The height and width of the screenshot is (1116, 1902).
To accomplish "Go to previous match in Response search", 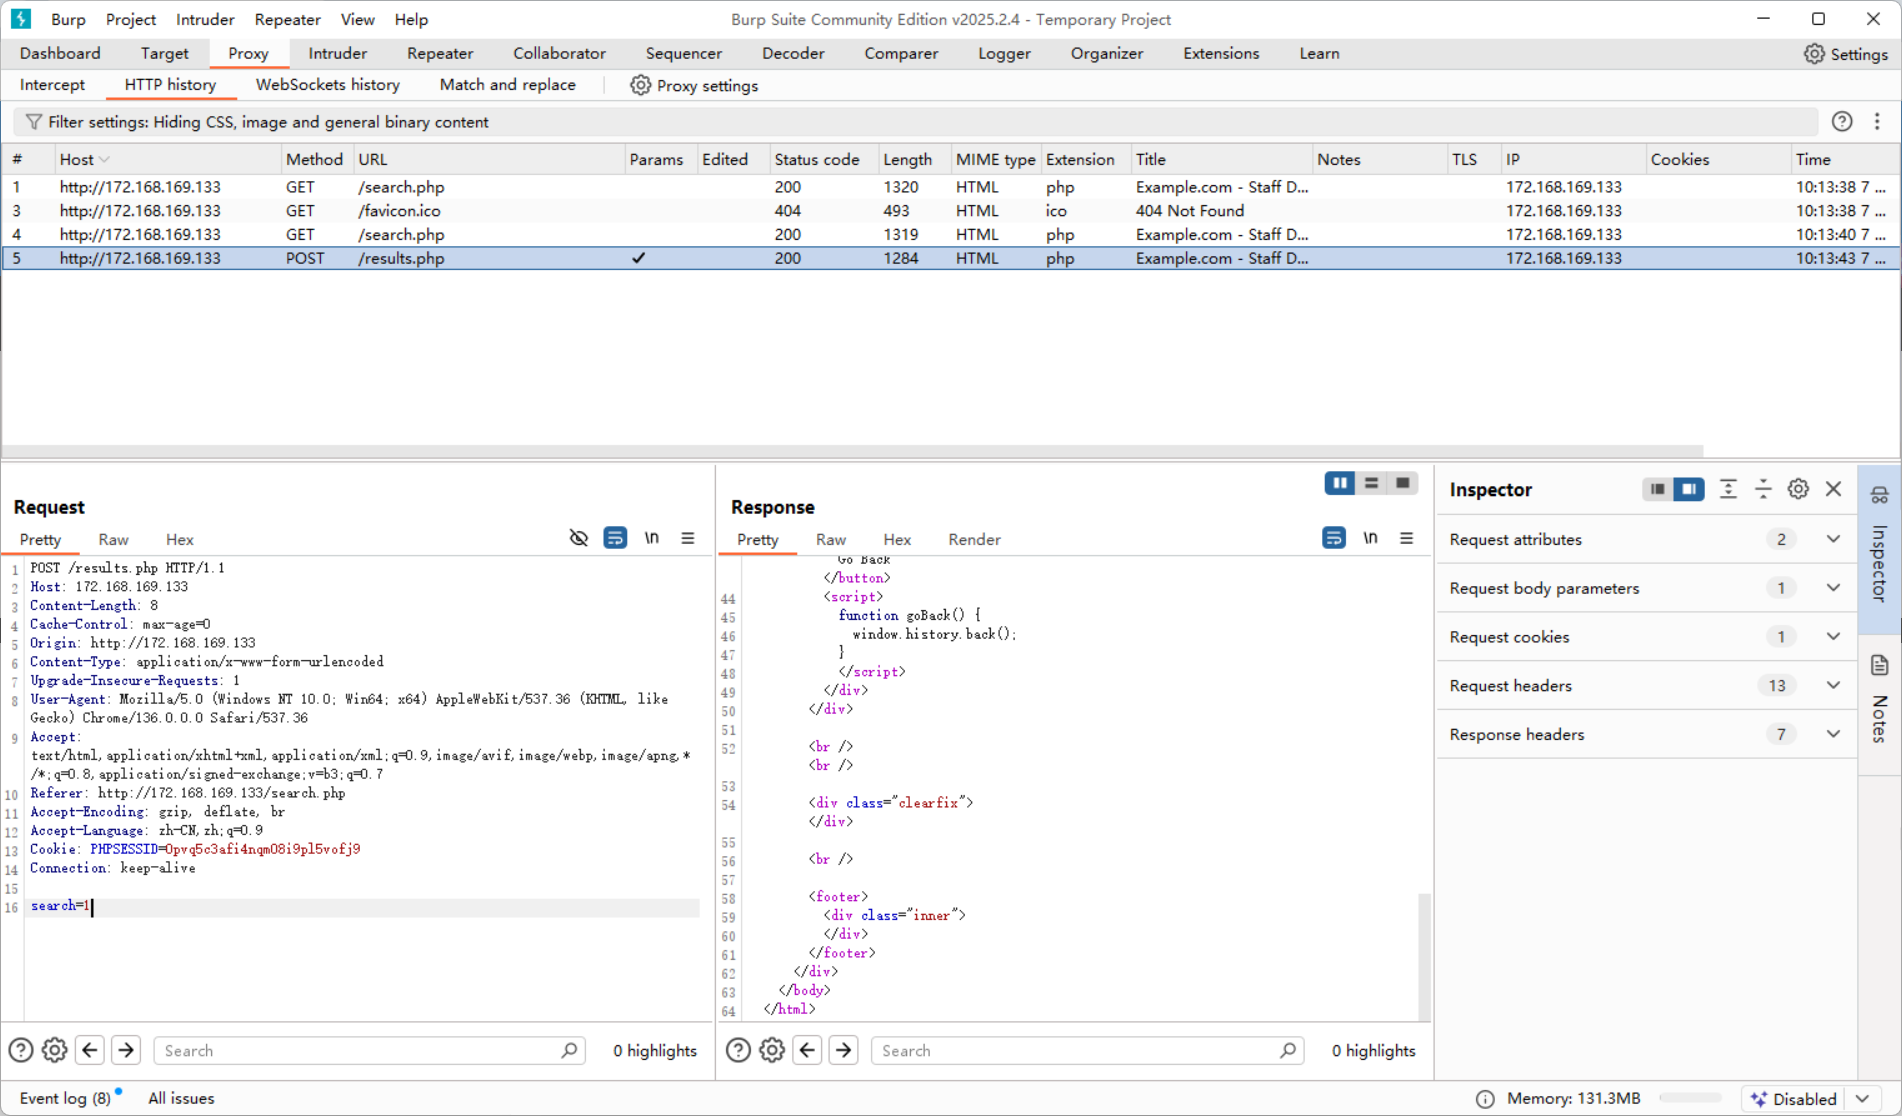I will [807, 1050].
